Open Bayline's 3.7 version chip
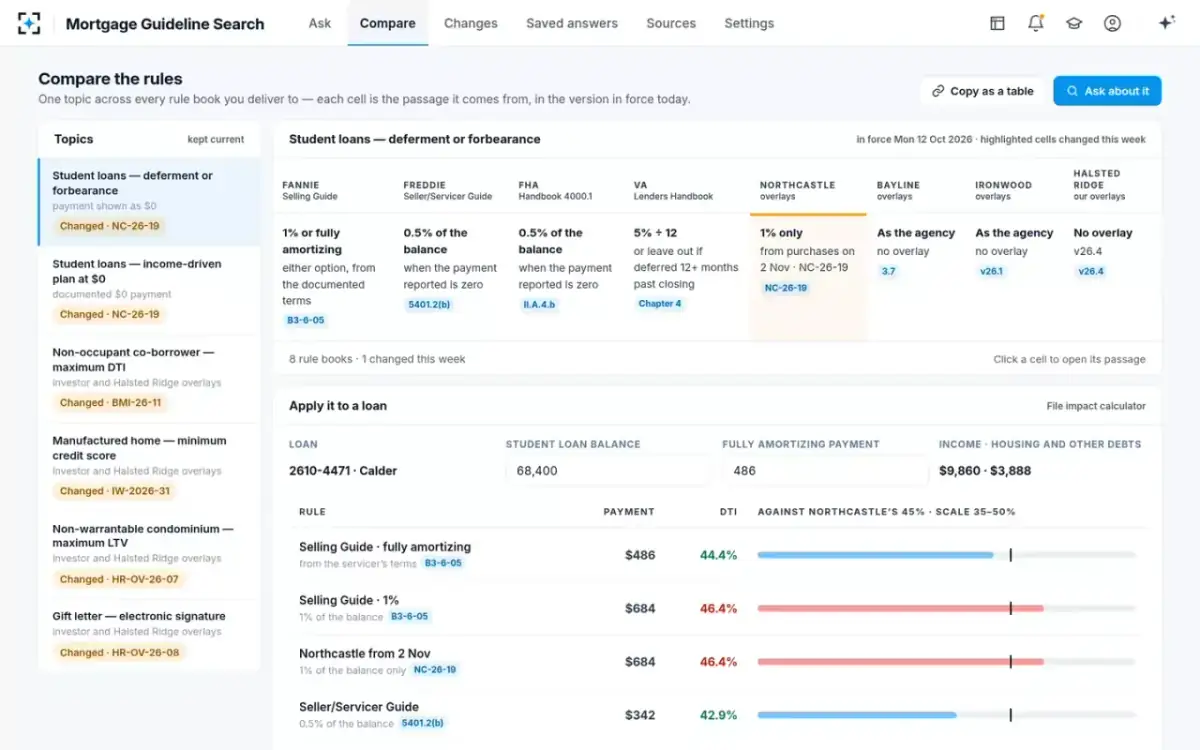This screenshot has height=750, width=1200. point(889,271)
